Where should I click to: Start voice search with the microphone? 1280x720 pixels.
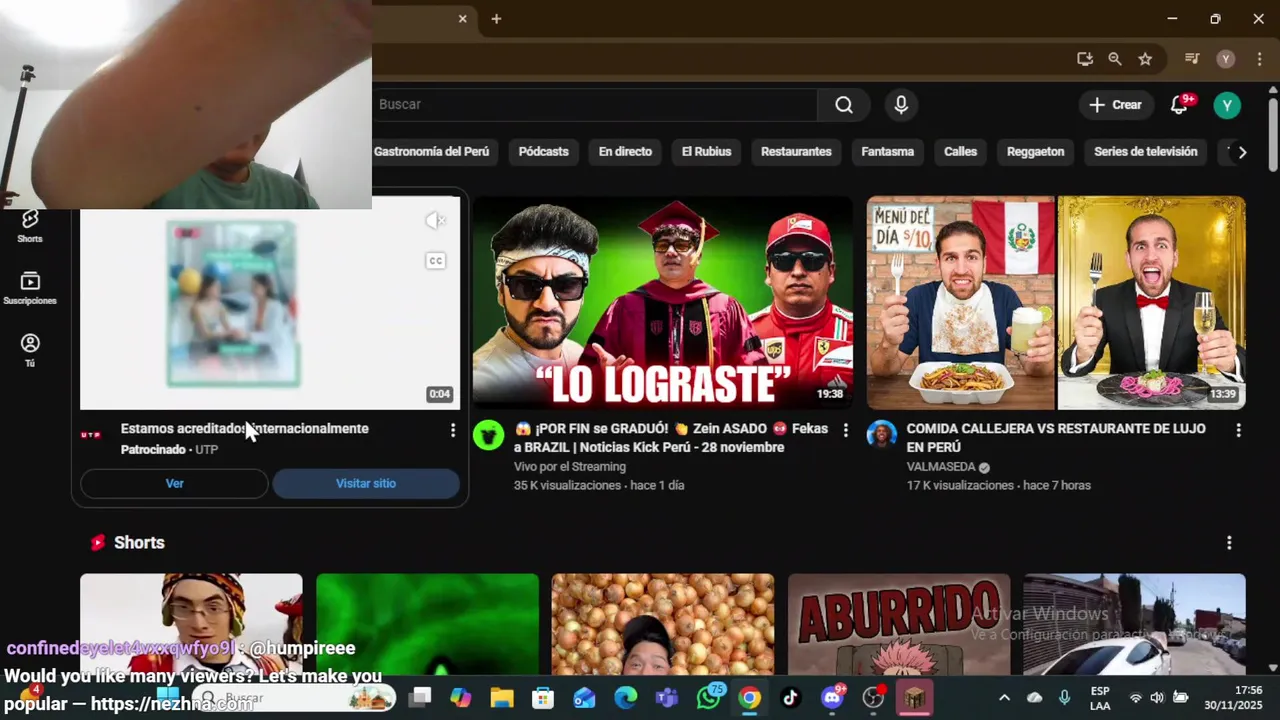tap(901, 105)
